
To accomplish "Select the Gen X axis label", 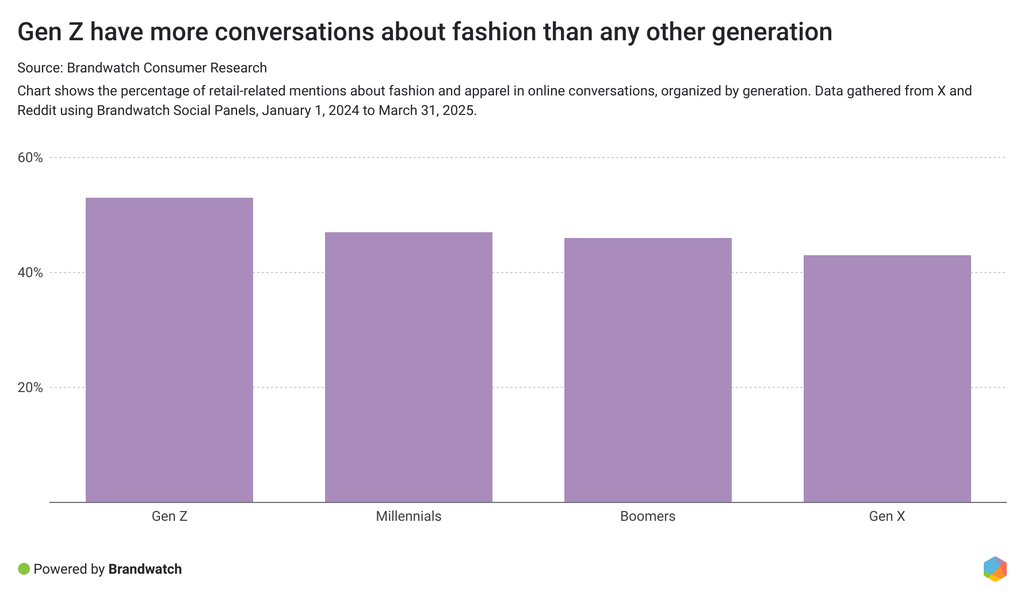I will click(887, 517).
